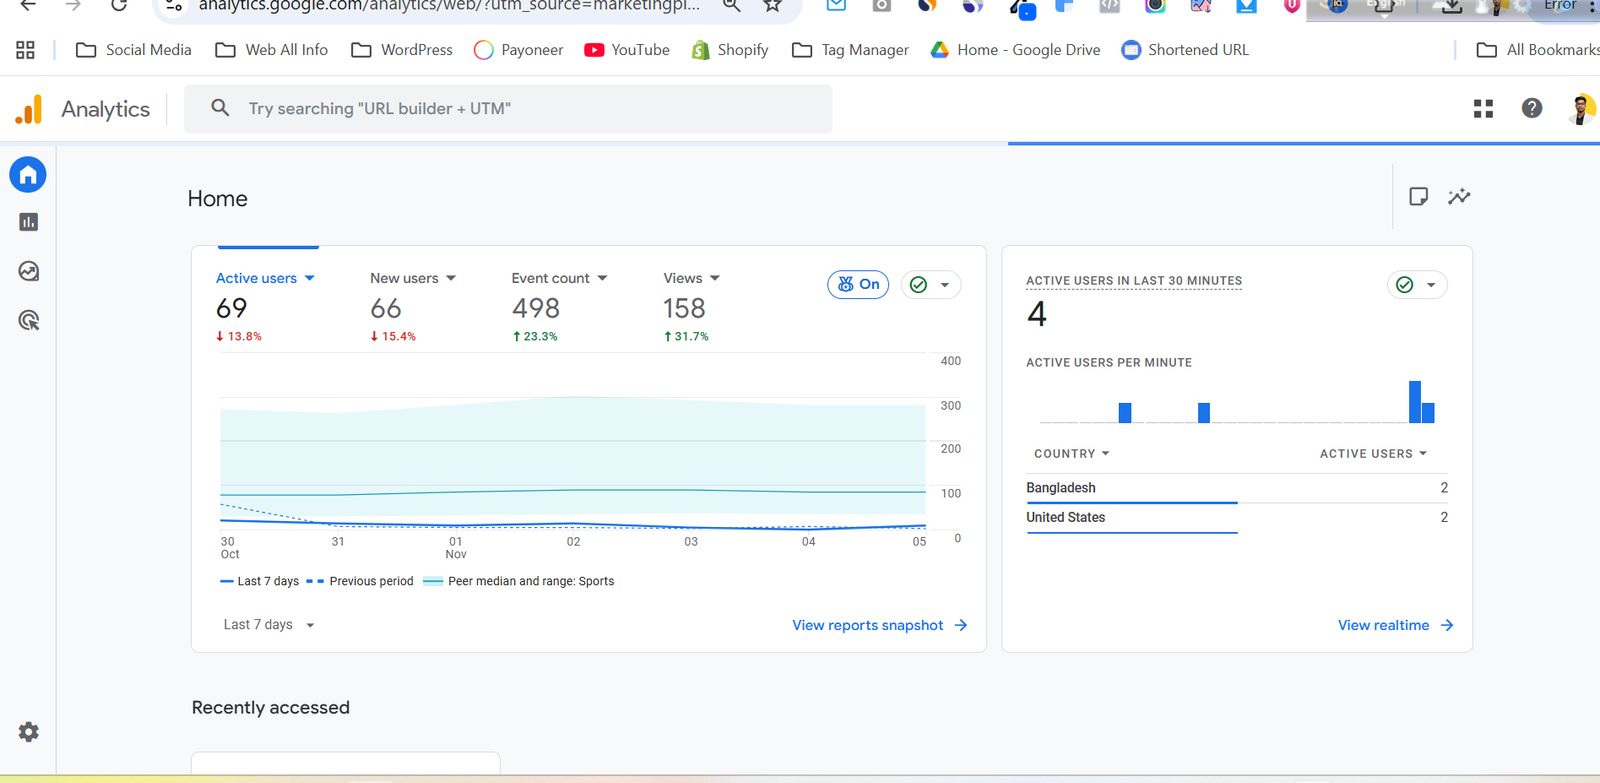Image resolution: width=1600 pixels, height=783 pixels.
Task: Open the Google apps grid icon
Action: click(1483, 108)
